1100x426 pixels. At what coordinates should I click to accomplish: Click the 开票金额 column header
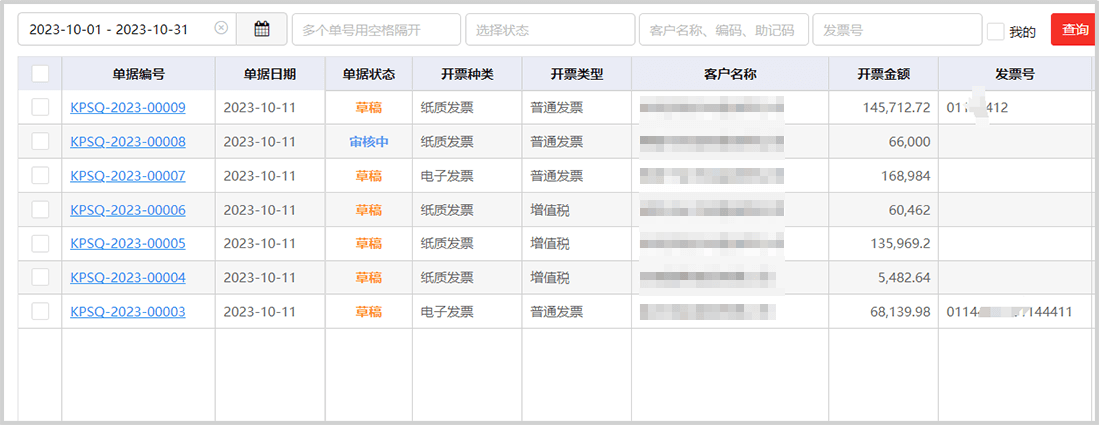click(883, 75)
